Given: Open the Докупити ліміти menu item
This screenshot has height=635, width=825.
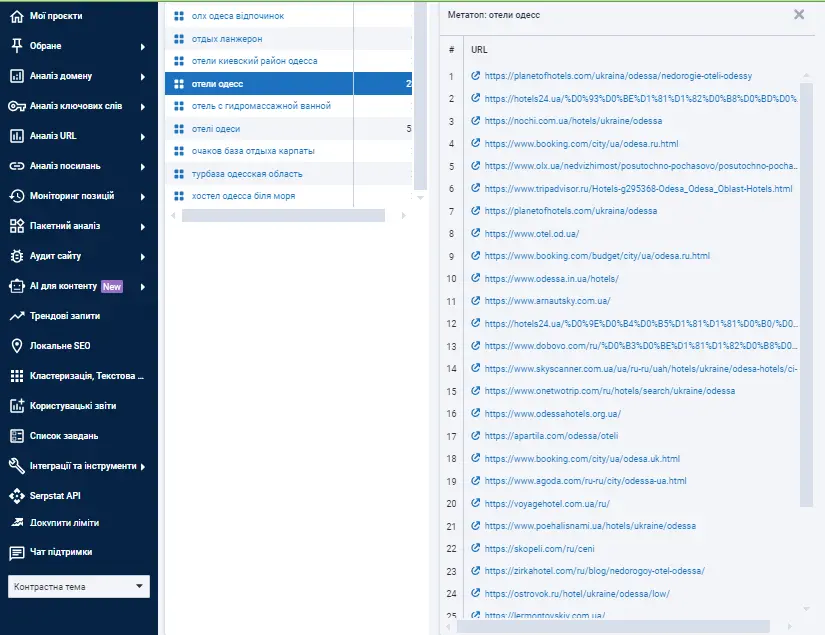Looking at the screenshot, I should point(64,523).
